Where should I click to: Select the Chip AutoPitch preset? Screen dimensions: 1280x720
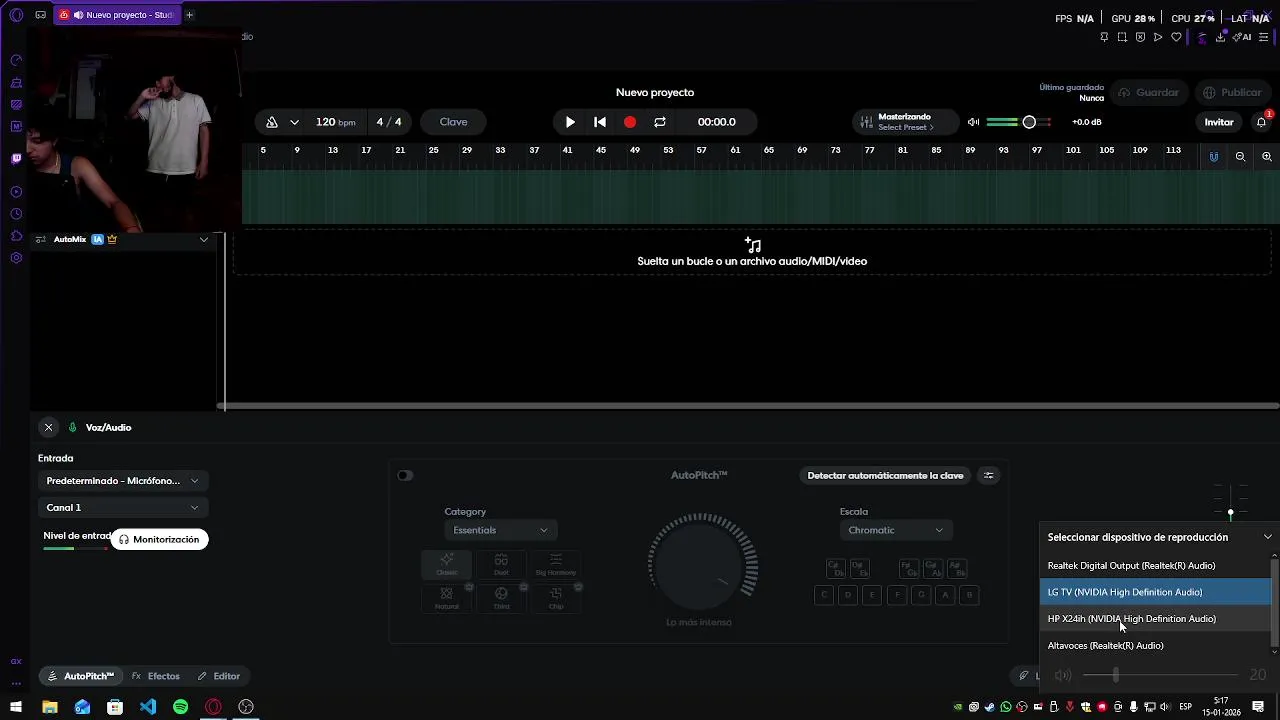click(556, 598)
